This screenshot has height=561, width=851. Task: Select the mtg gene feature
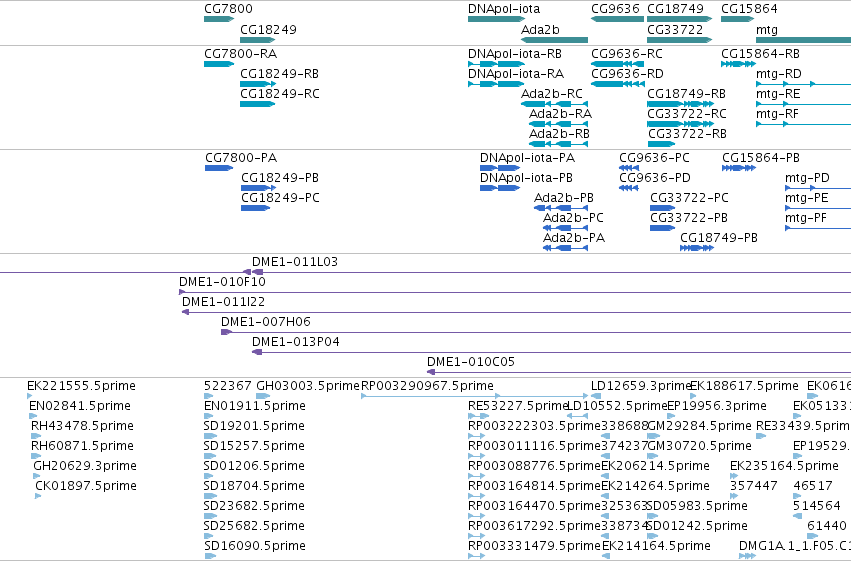click(x=803, y=40)
